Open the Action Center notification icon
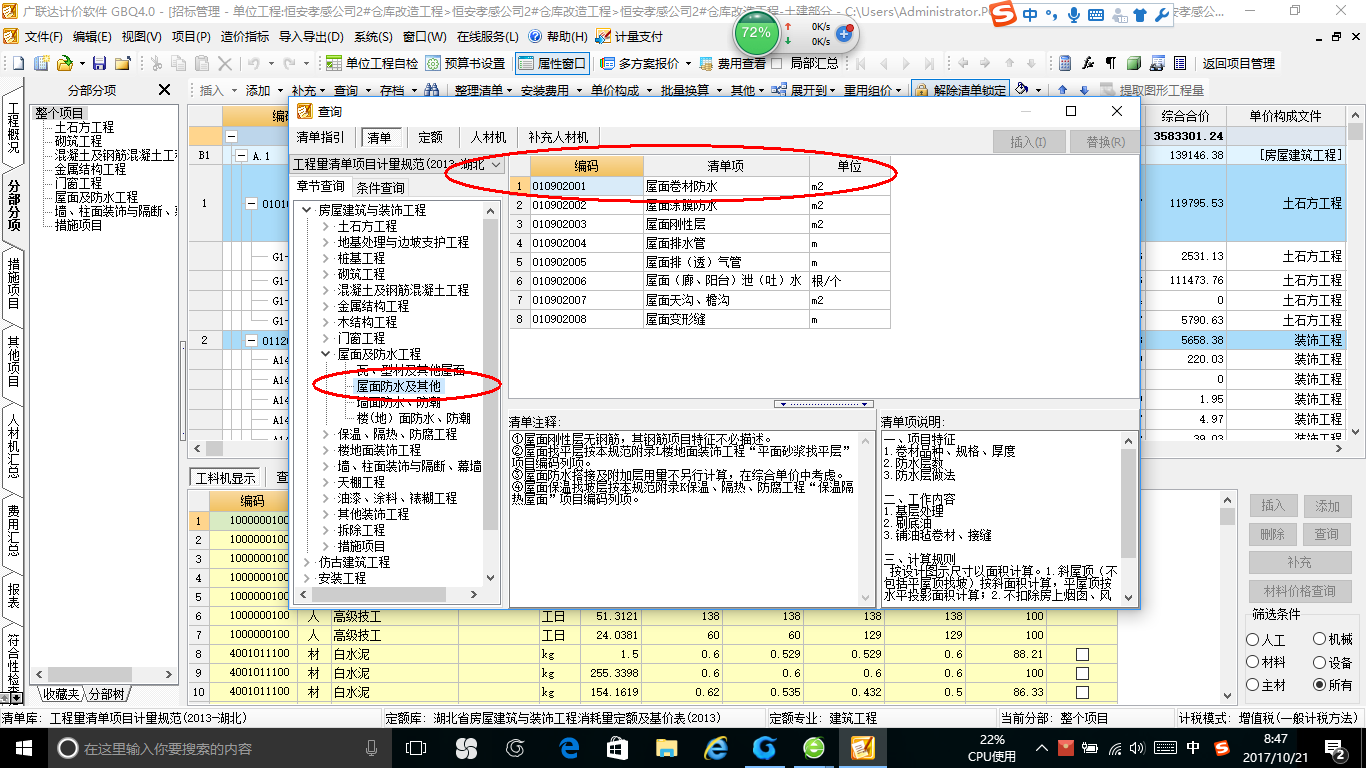Image resolution: width=1366 pixels, height=768 pixels. (x=1337, y=747)
